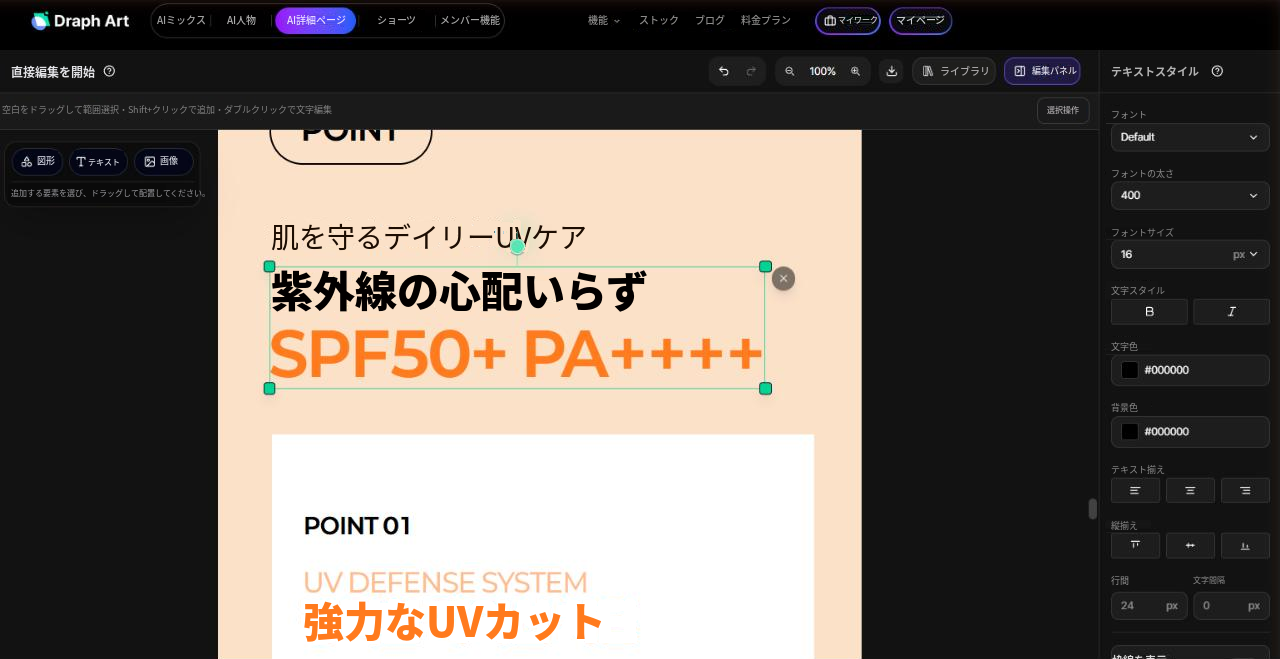The height and width of the screenshot is (659, 1280).
Task: Add a 図形 shape element
Action: pos(38,161)
